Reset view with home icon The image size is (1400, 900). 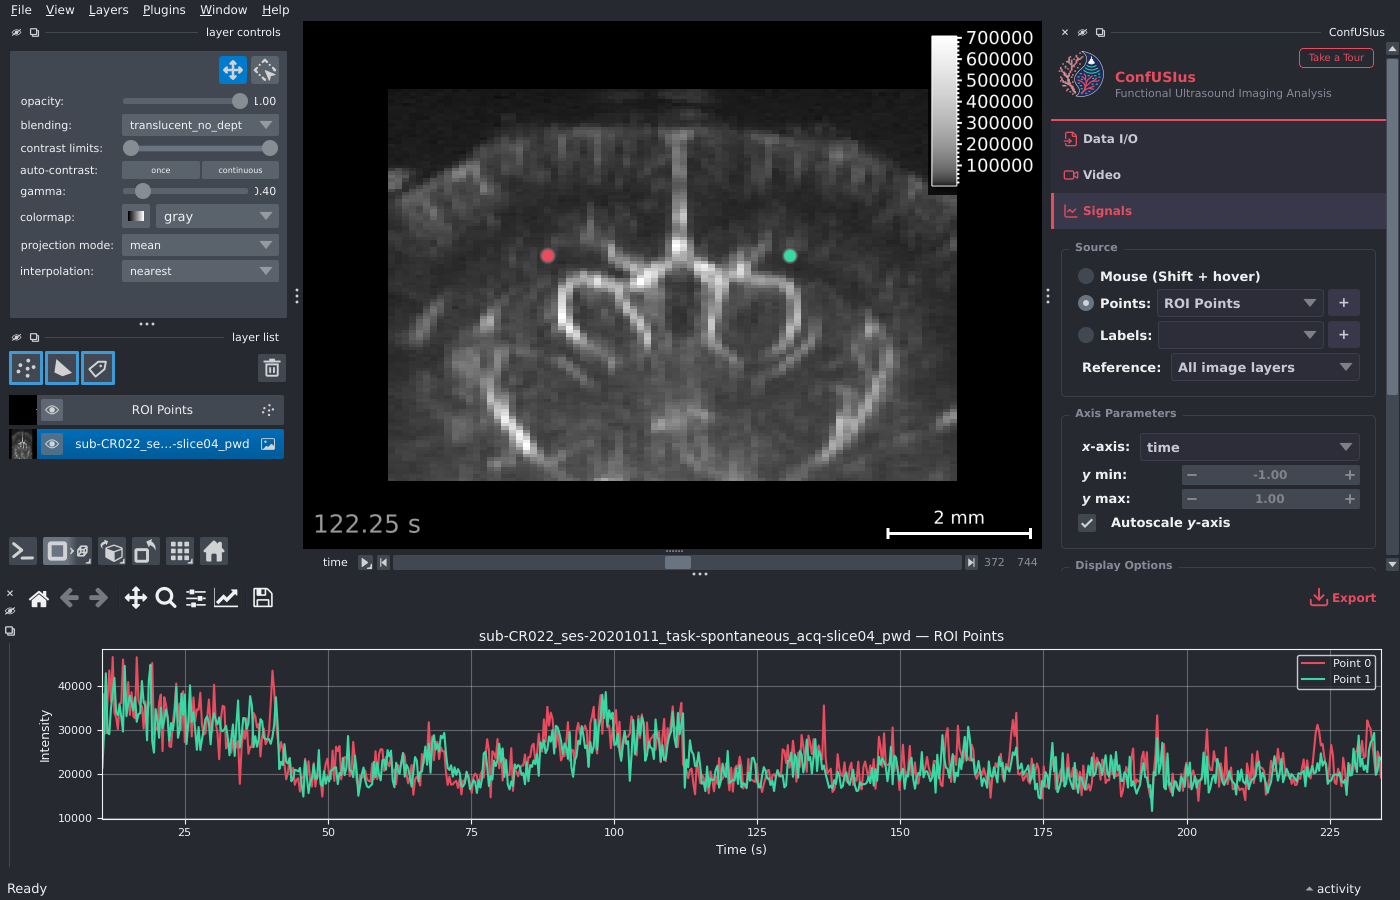(214, 551)
